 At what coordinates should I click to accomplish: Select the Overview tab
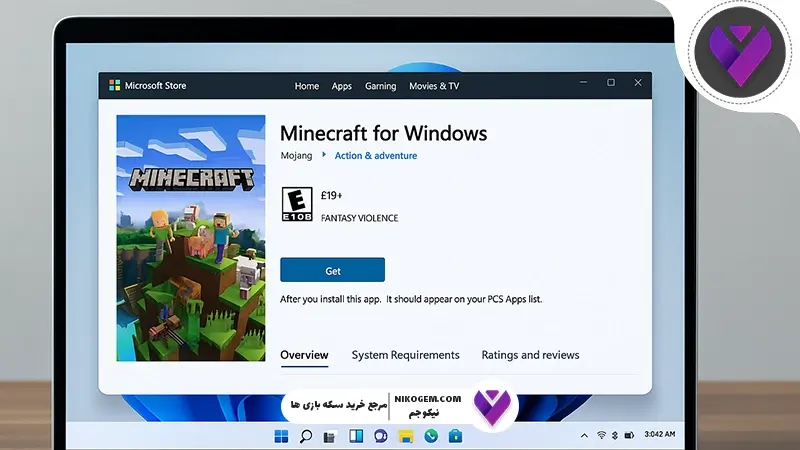click(304, 355)
